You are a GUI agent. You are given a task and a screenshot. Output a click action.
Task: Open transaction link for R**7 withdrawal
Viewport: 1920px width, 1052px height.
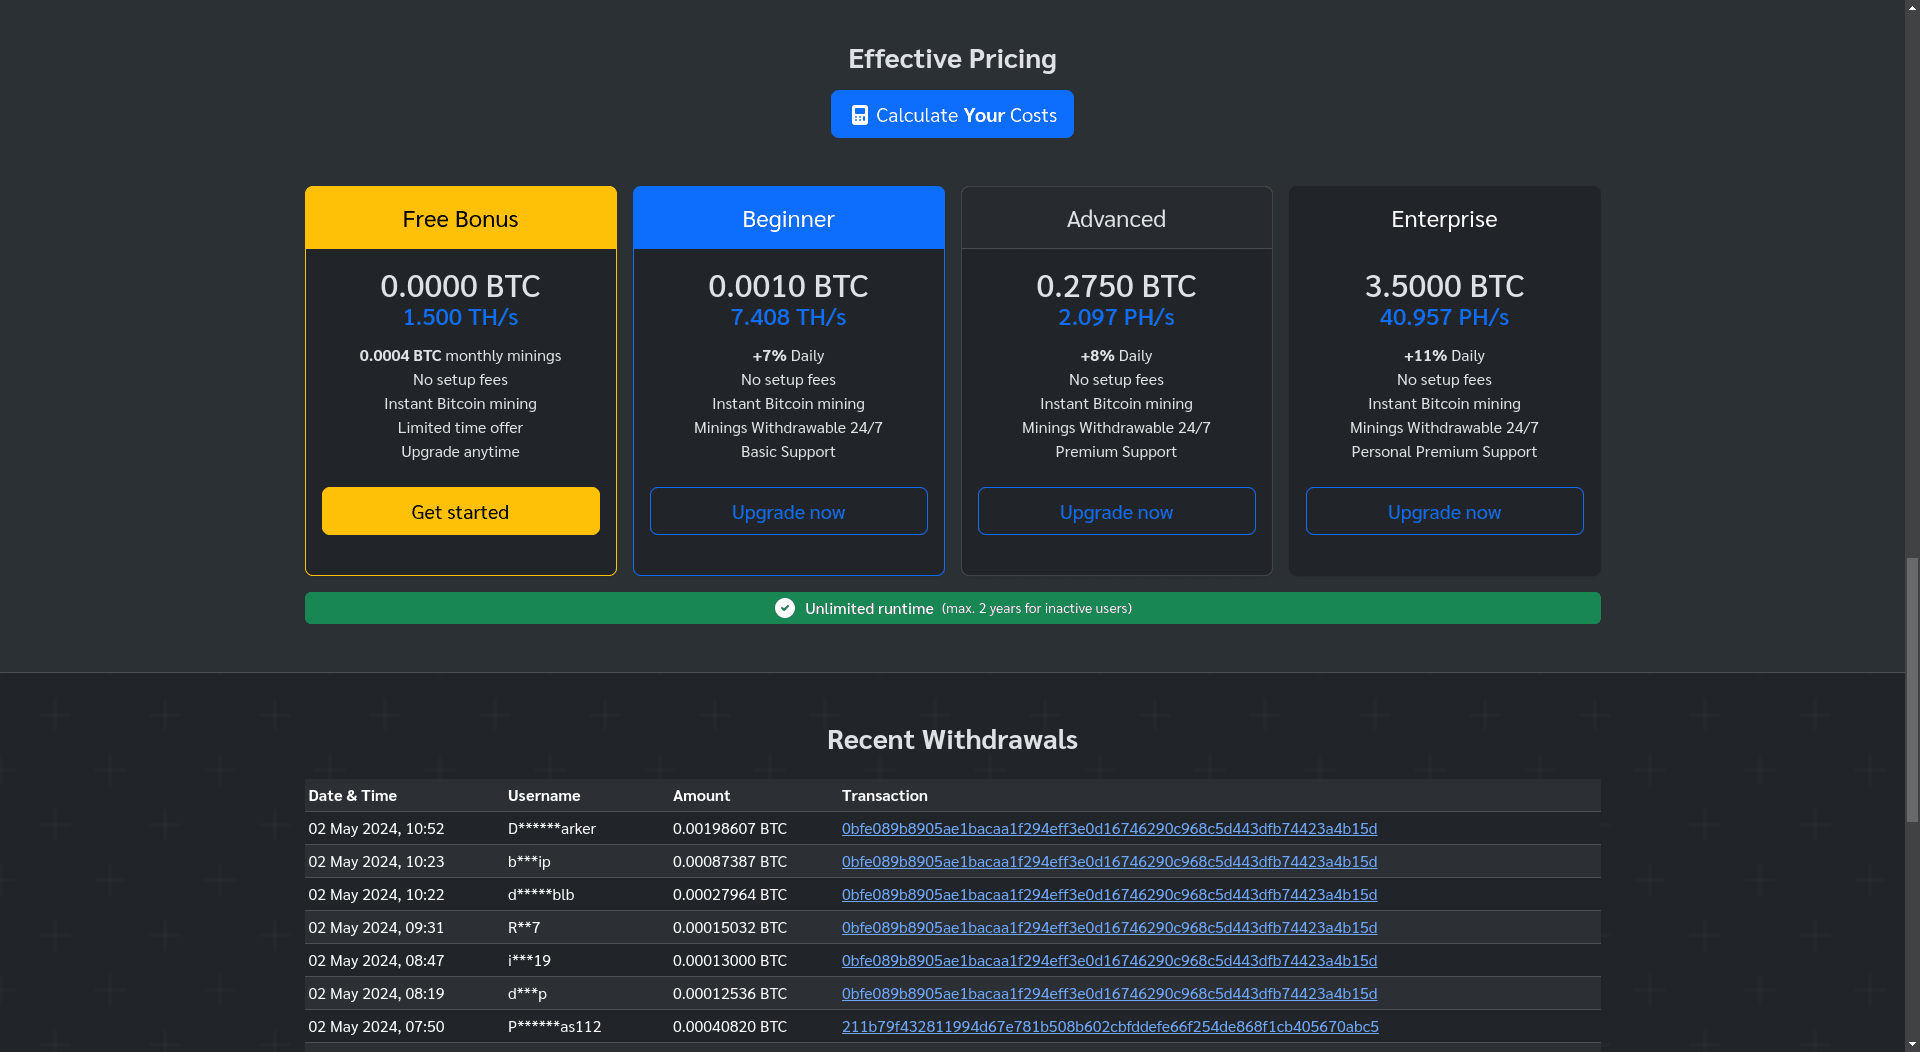1109,927
